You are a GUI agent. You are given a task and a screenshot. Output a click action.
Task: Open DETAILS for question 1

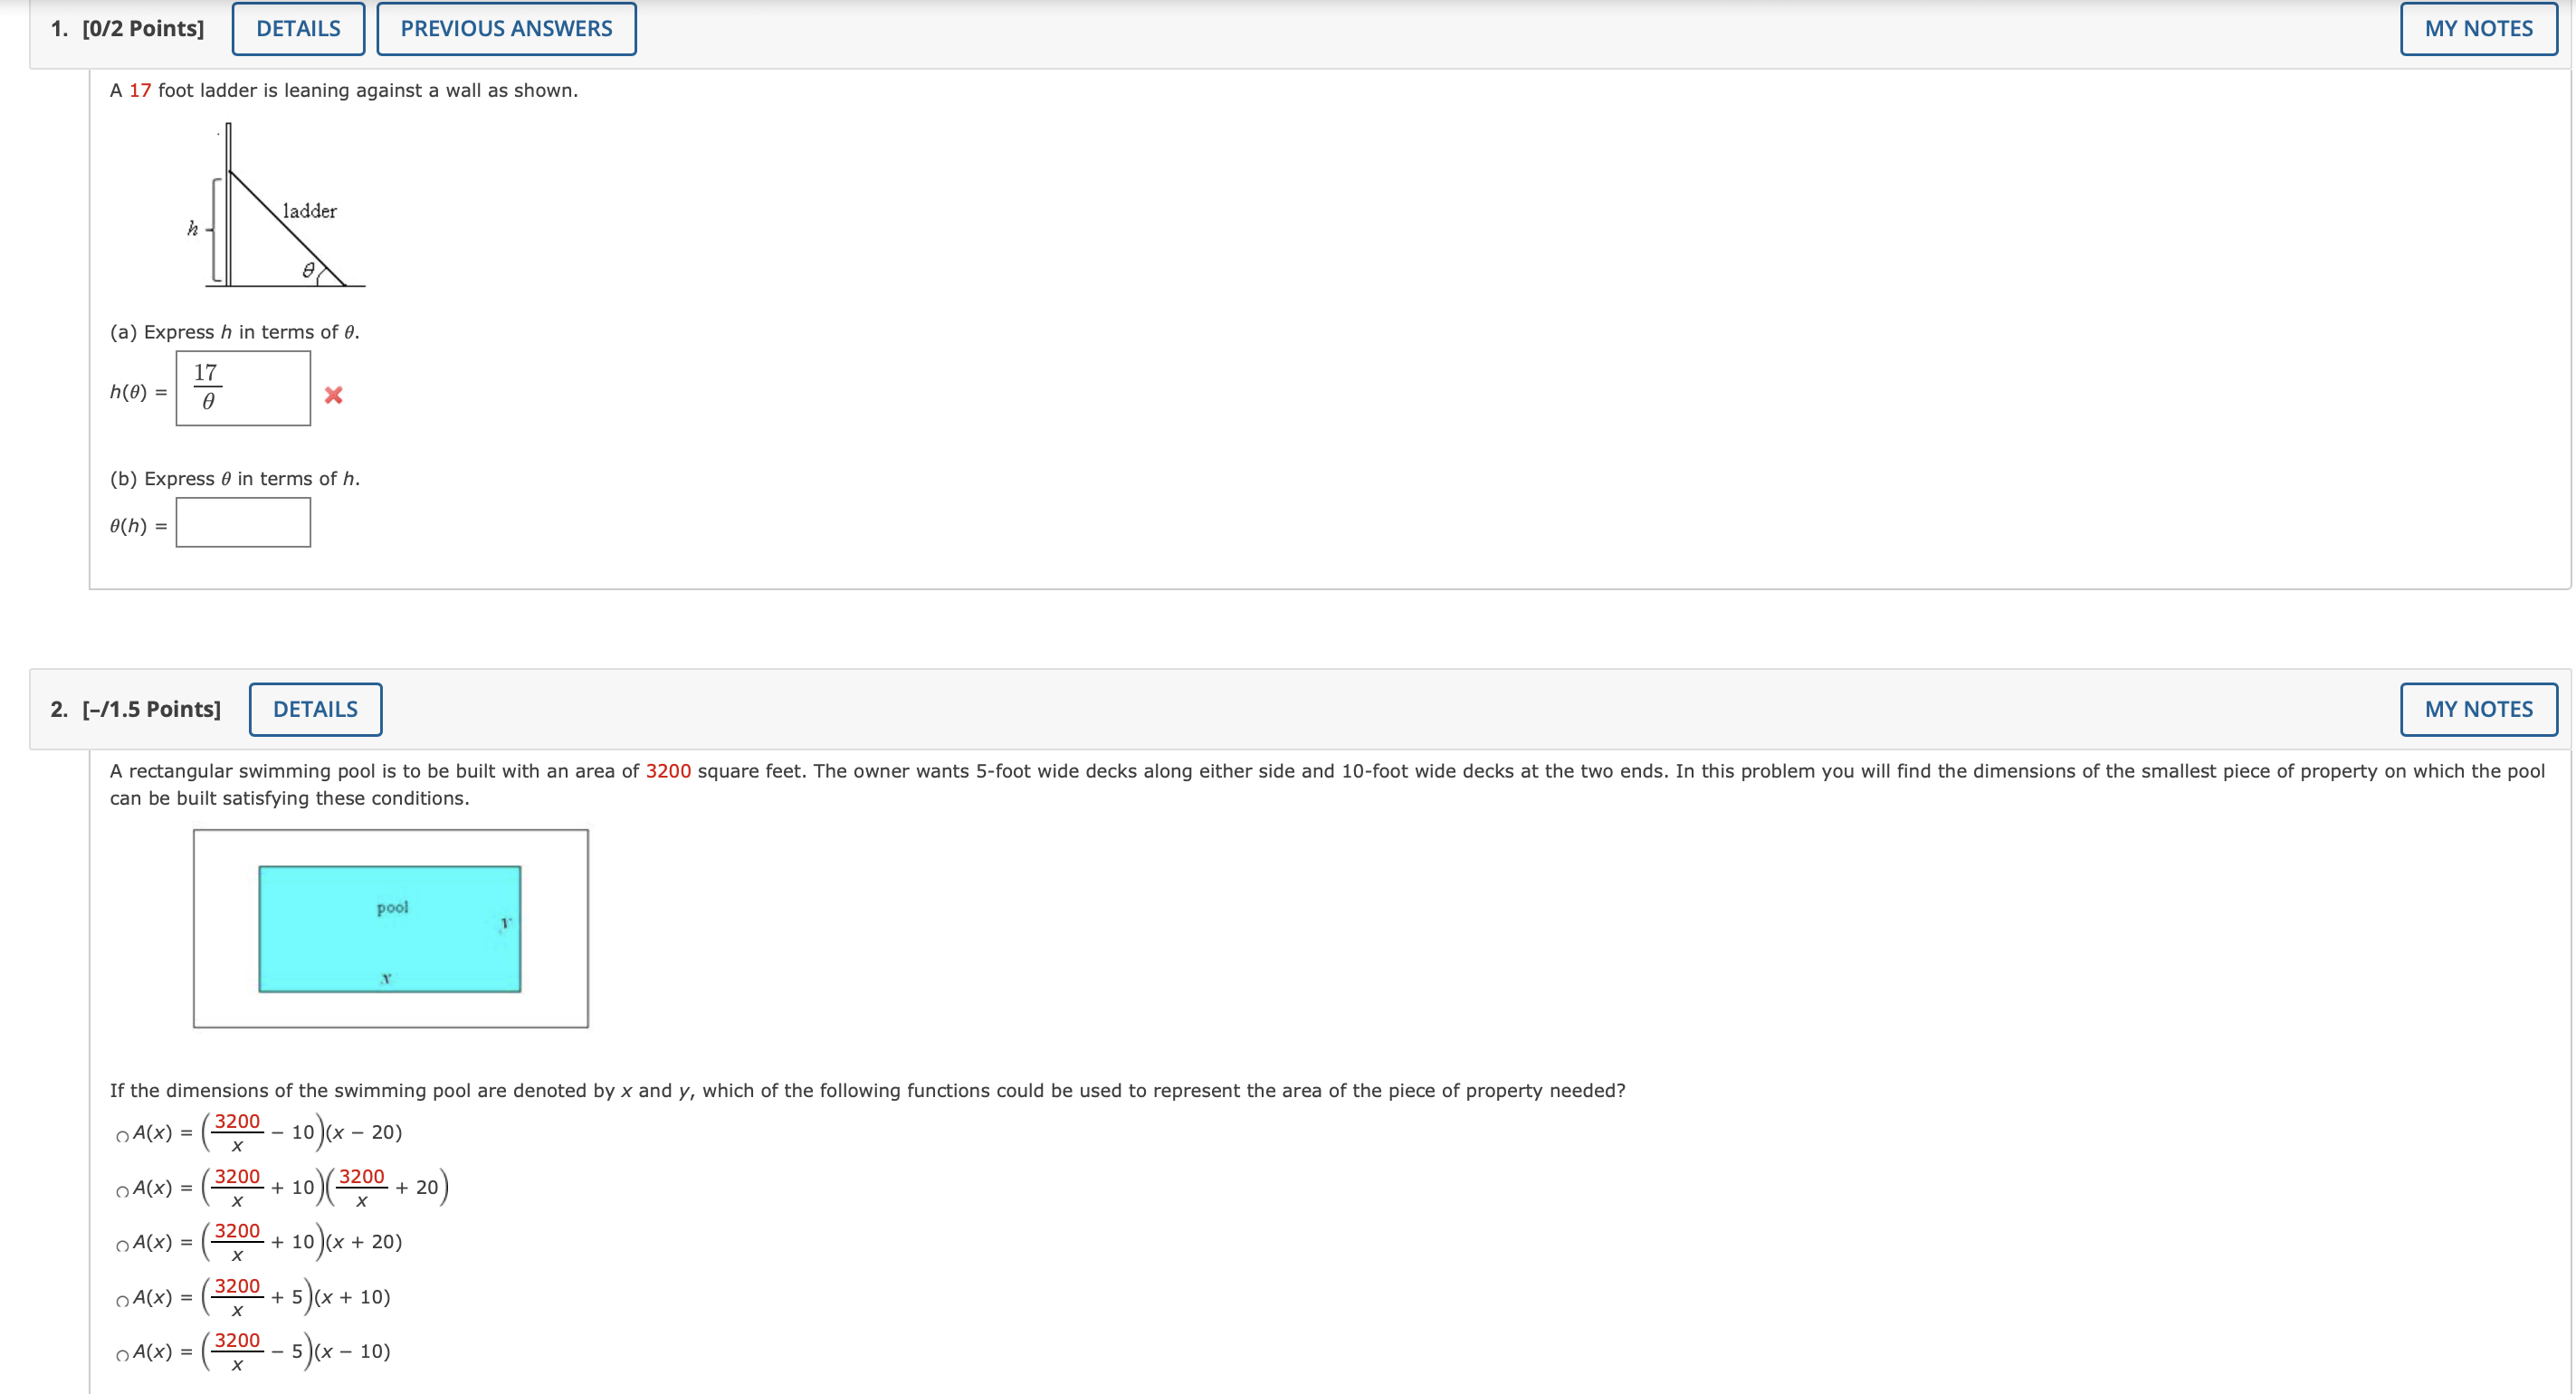click(298, 29)
